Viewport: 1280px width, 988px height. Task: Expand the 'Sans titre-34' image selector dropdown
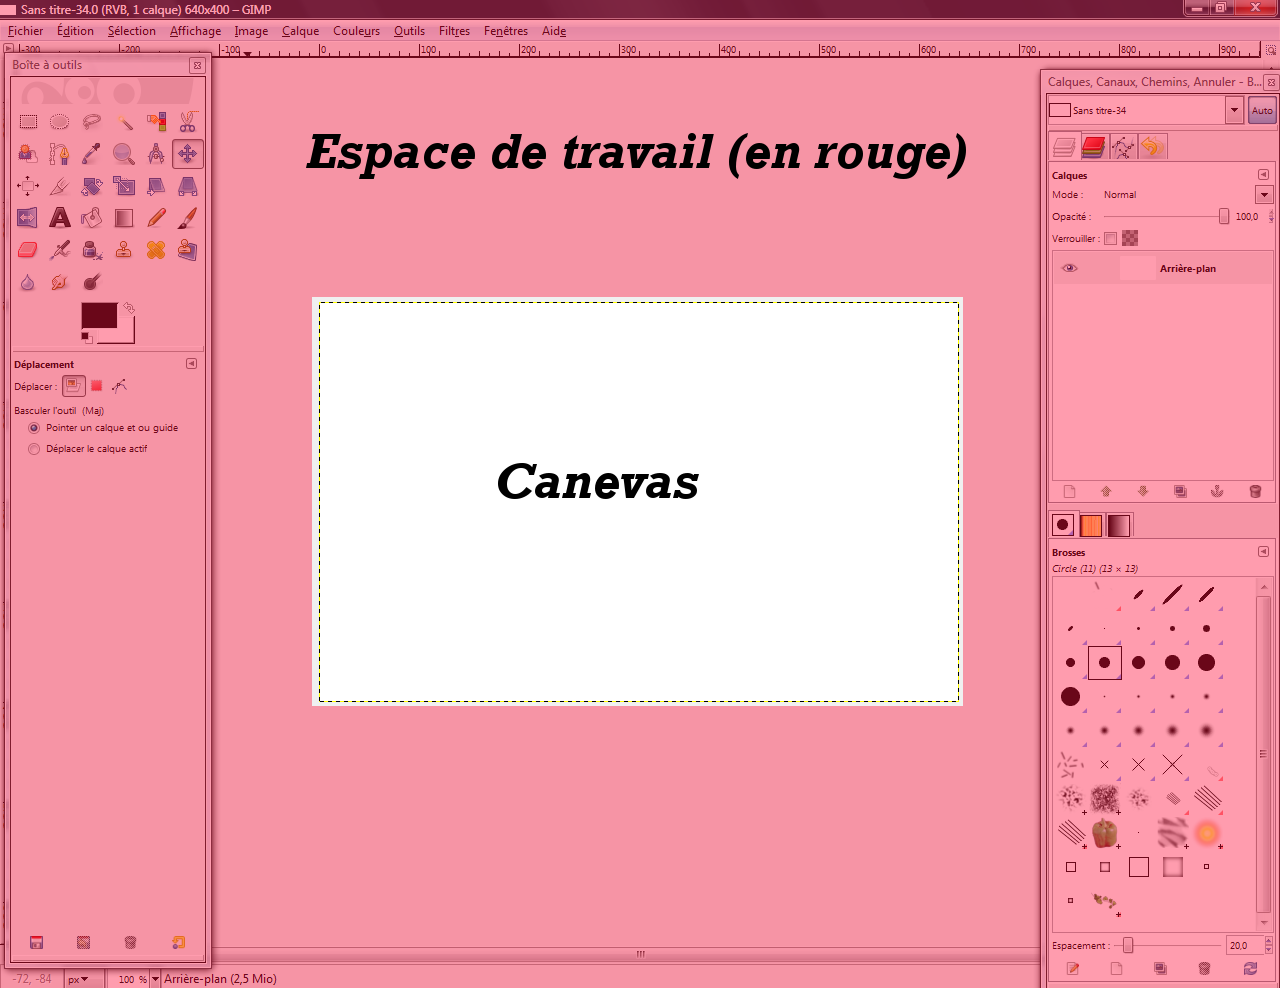click(x=1234, y=110)
